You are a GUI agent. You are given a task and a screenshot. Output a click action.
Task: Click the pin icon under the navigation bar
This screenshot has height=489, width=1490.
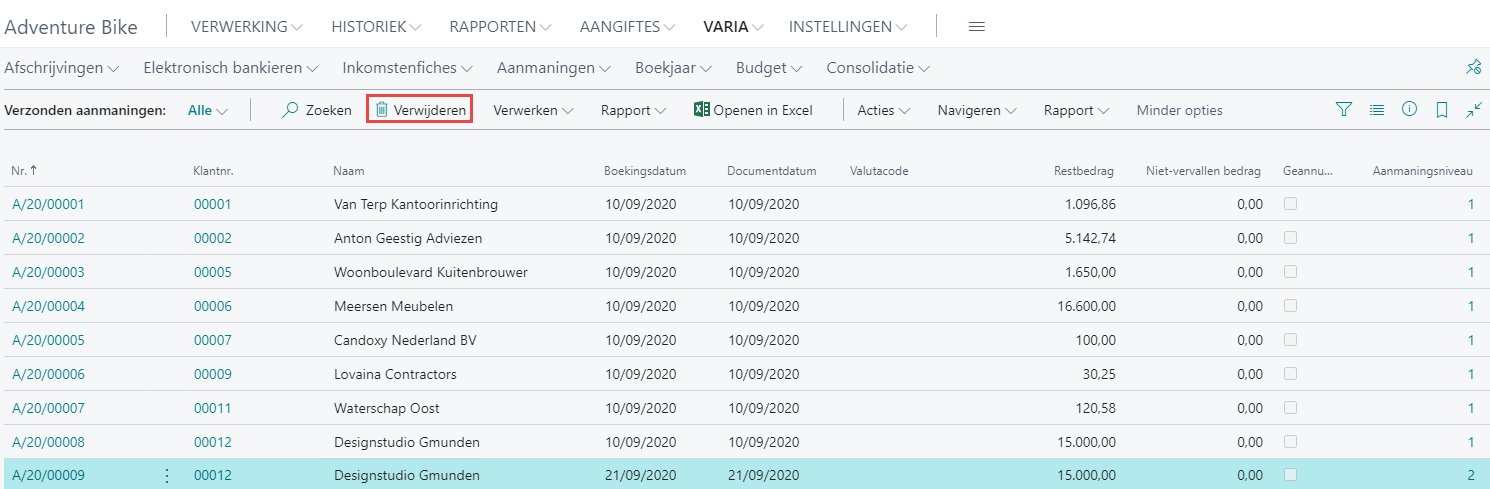click(x=1473, y=68)
